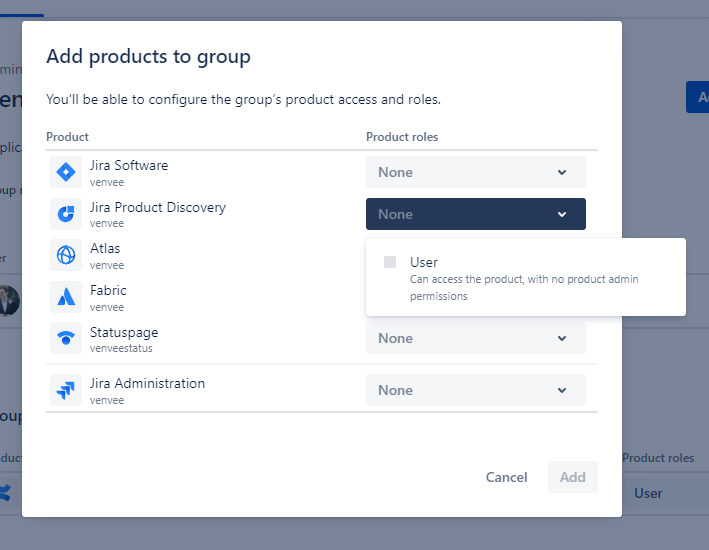This screenshot has width=709, height=550.
Task: Click the blue button behind the dialog
Action: 697,97
